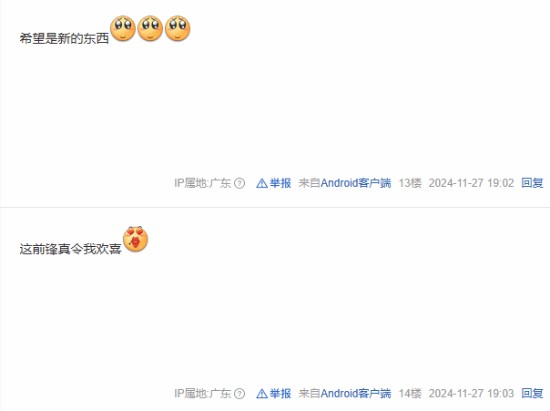Click the comment text 这前锋真令我欢喜
This screenshot has width=550, height=411.
point(71,249)
